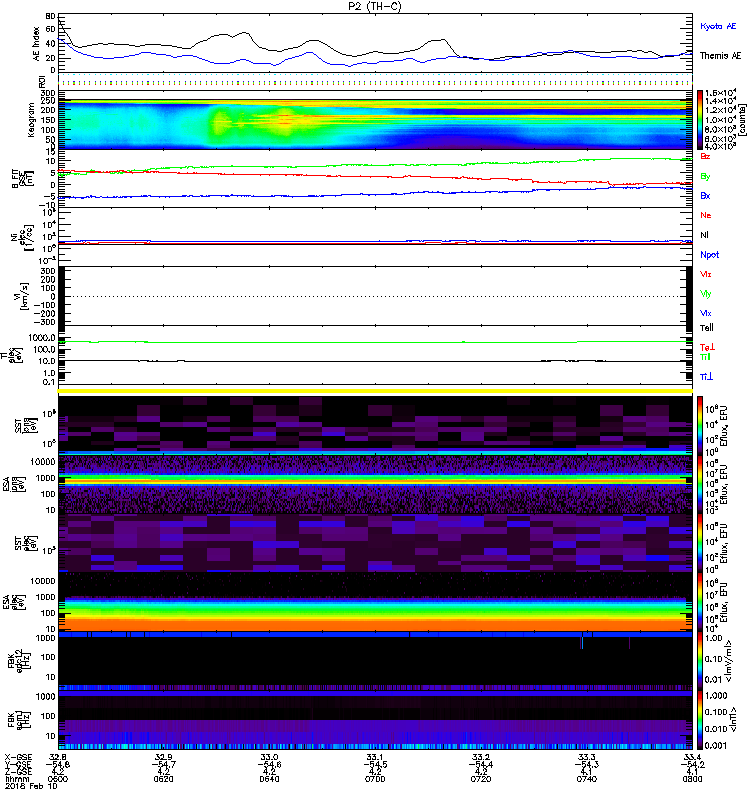Screen dimensions: 750x800
Task: Click the 'ROI' panel label
Action: pyautogui.click(x=42, y=82)
